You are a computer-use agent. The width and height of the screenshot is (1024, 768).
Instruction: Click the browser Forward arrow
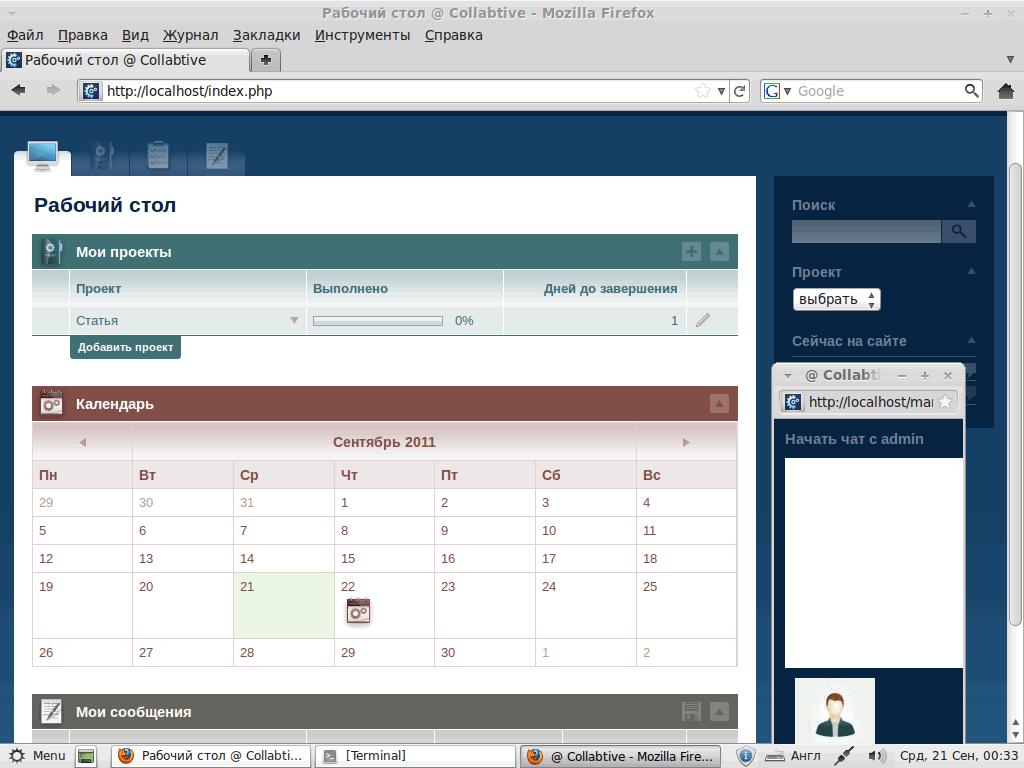click(54, 90)
